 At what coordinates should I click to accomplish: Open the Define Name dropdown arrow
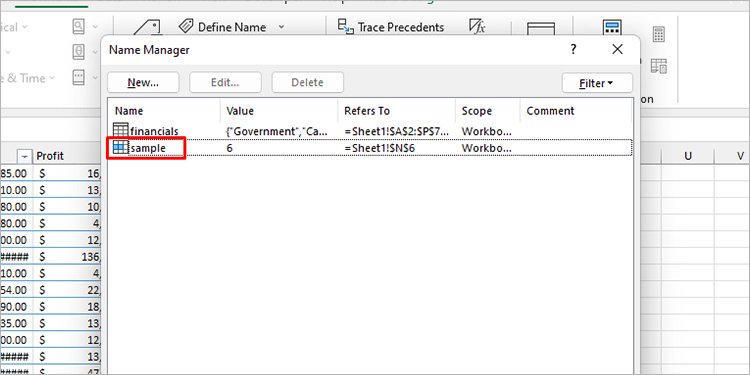281,27
